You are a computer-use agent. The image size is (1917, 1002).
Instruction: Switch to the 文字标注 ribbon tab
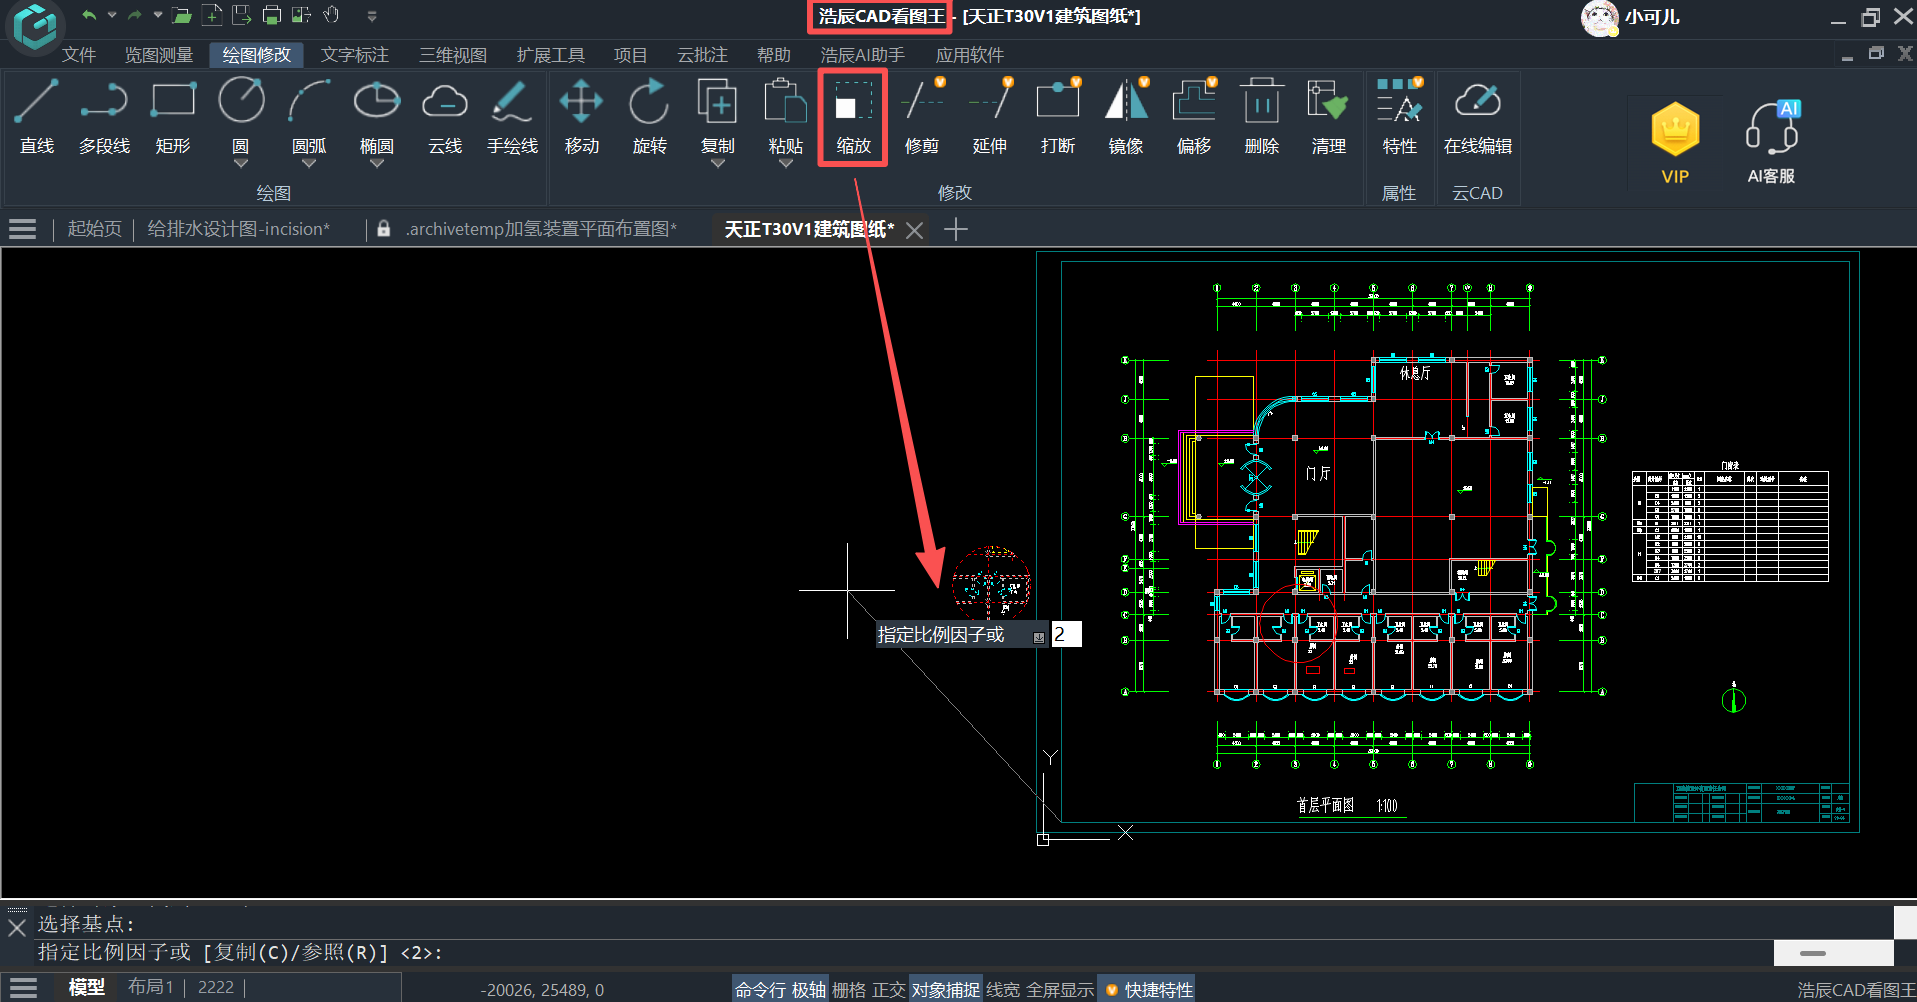point(355,55)
